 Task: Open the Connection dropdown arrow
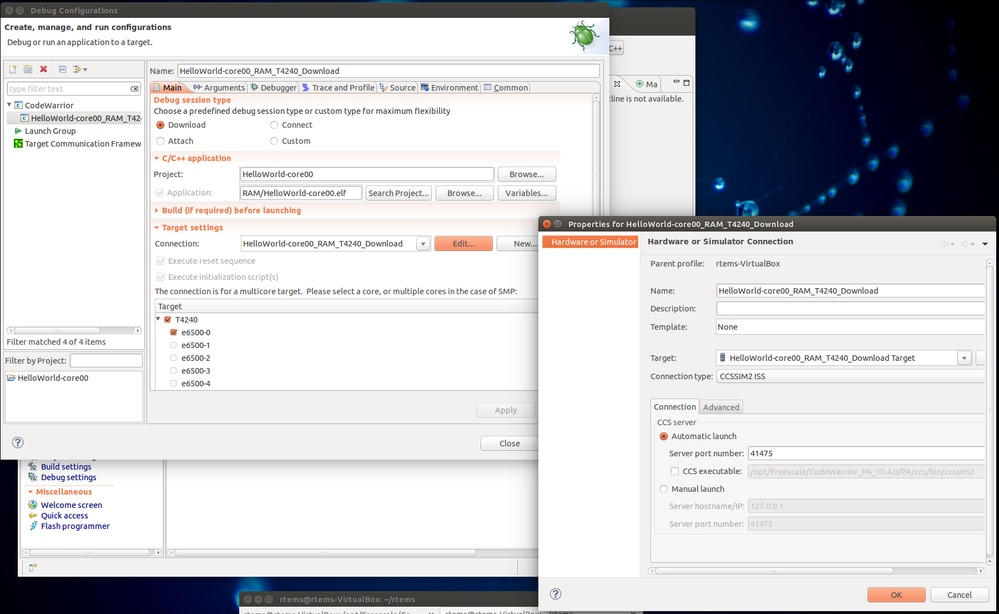423,244
